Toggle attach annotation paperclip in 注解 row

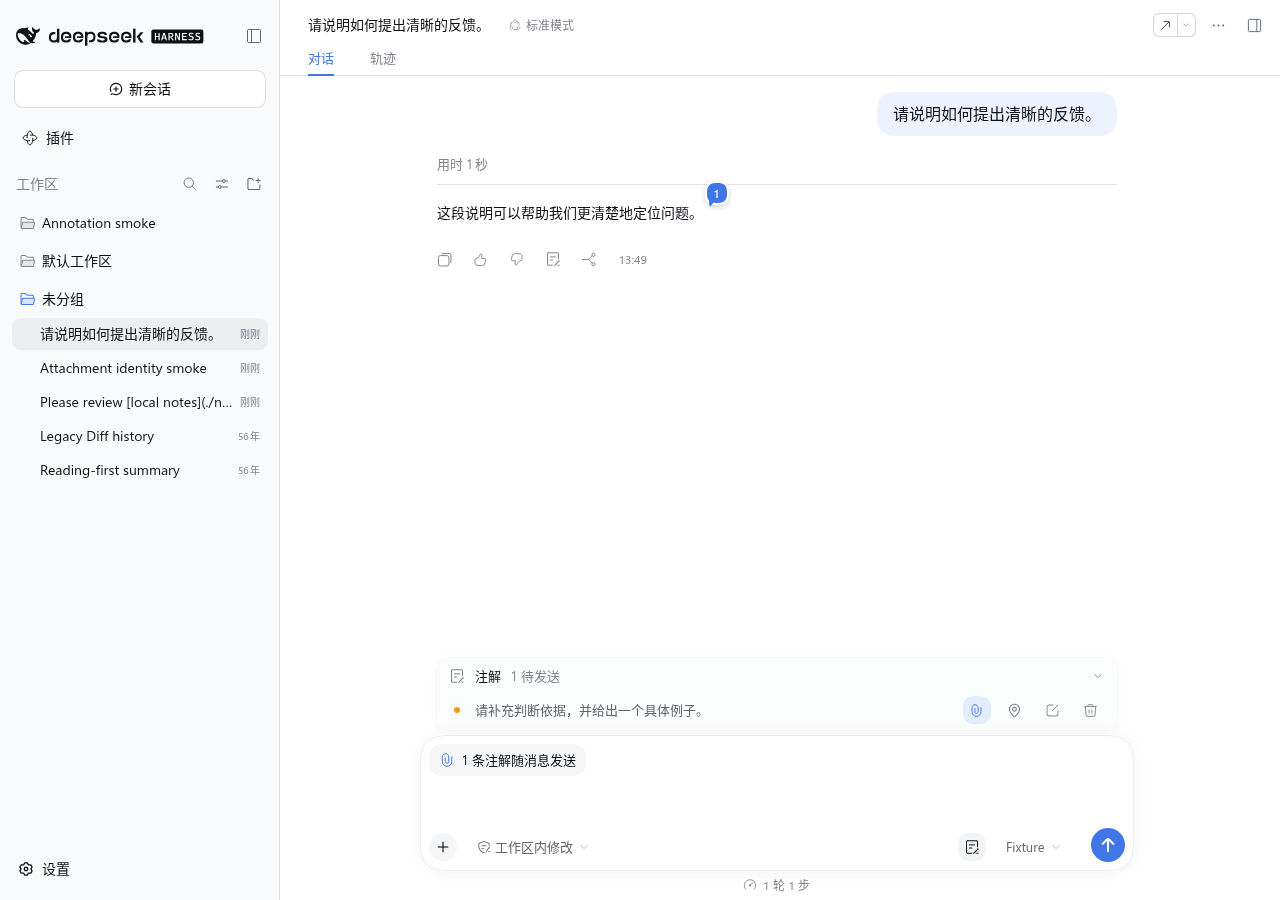976,710
